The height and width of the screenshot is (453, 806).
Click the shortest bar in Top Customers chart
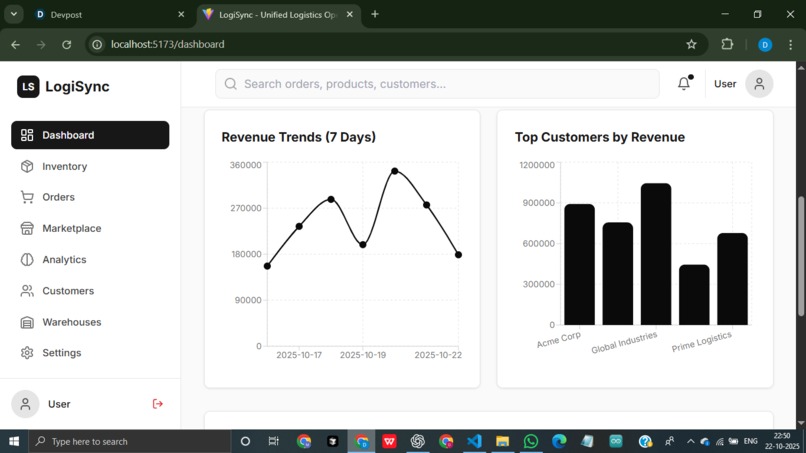(x=694, y=295)
